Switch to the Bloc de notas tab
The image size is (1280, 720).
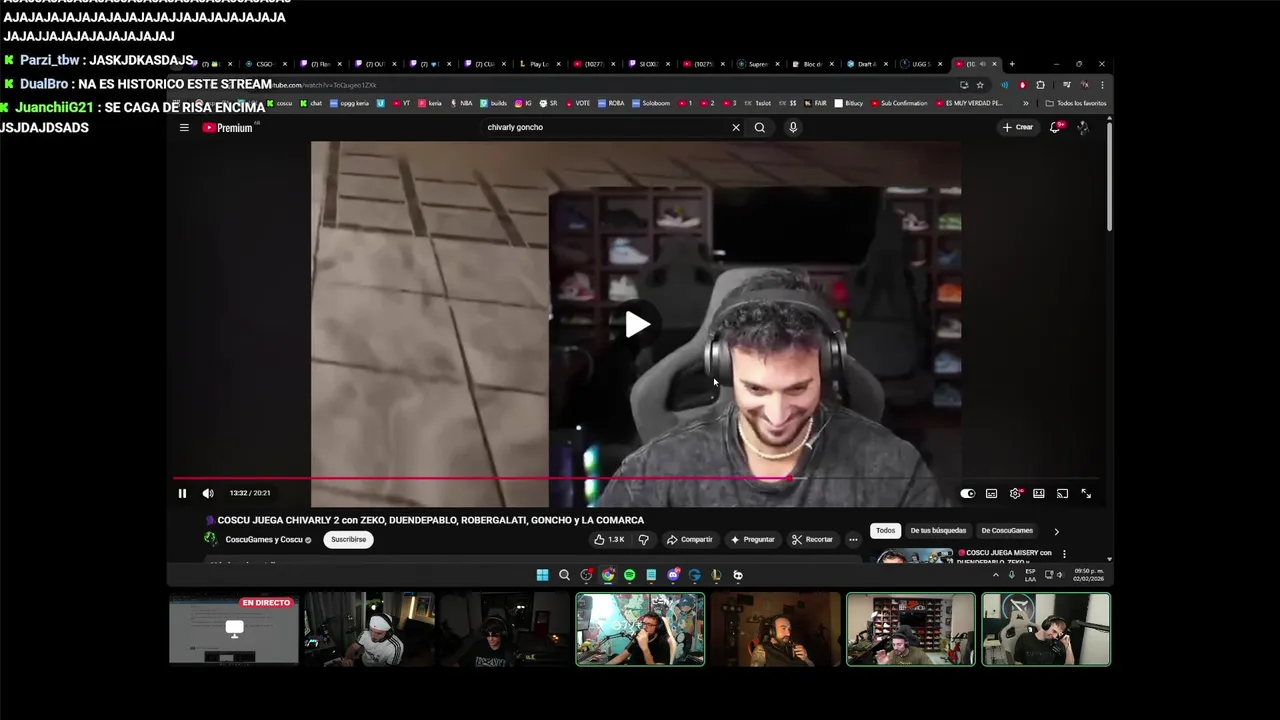(x=812, y=64)
